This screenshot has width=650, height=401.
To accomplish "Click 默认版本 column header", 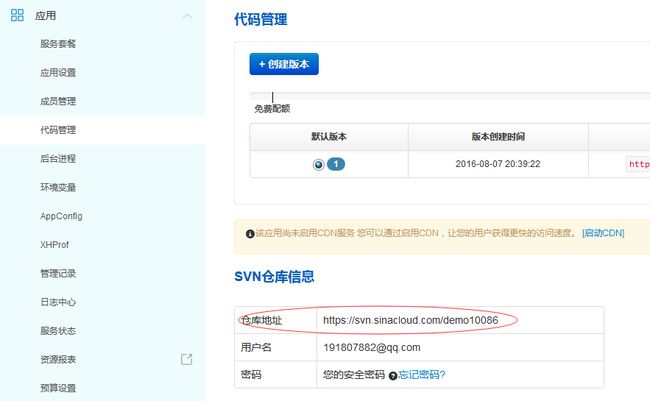I will click(329, 136).
